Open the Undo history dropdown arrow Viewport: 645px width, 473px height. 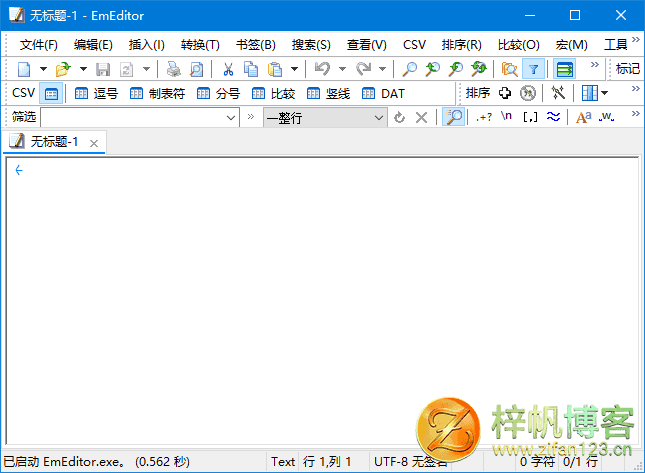pos(342,69)
